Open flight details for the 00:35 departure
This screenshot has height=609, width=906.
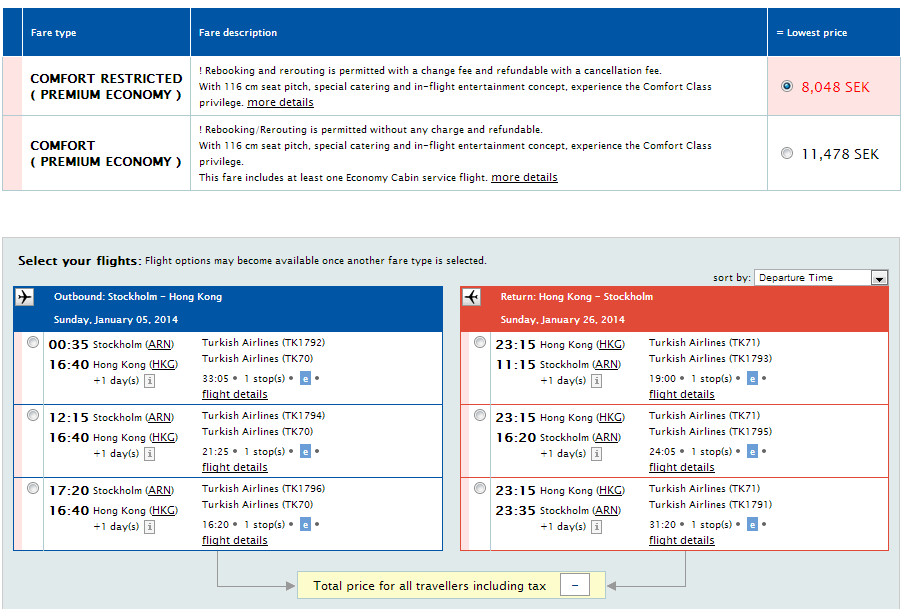(x=234, y=394)
